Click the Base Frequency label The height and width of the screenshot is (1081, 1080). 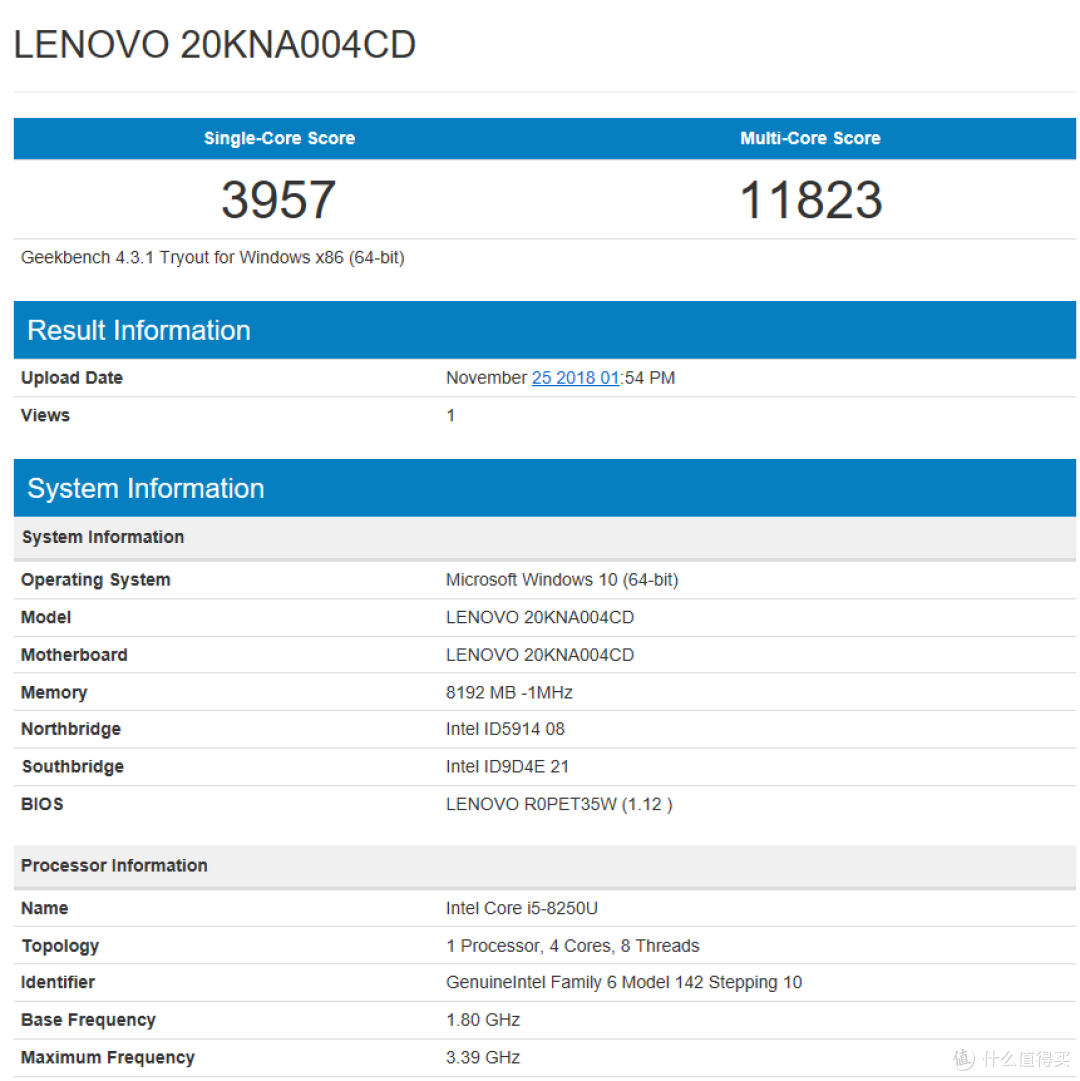coord(88,1020)
